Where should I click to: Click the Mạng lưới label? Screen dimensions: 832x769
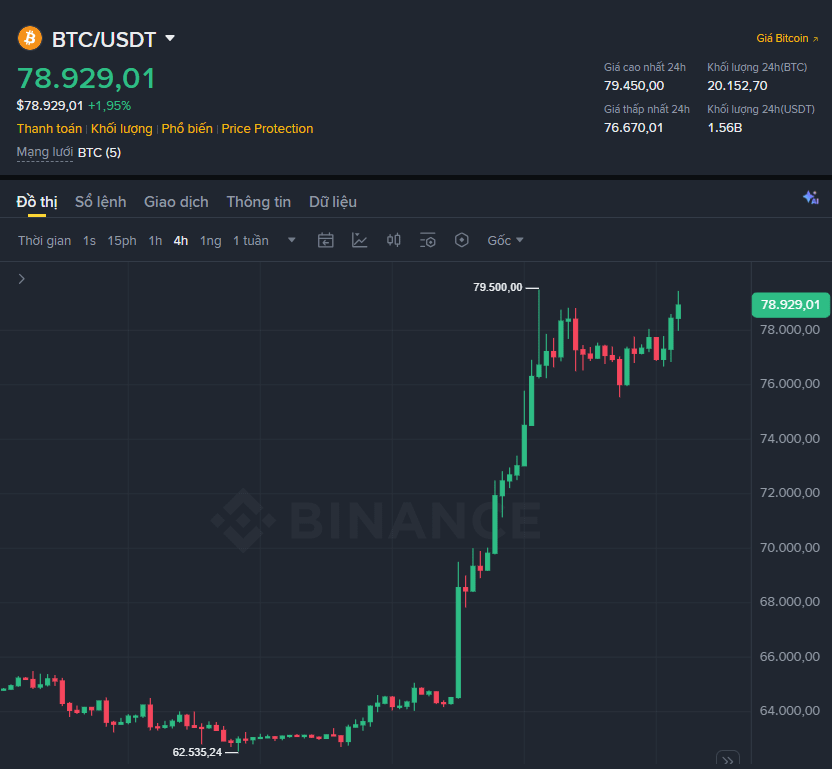click(x=45, y=152)
